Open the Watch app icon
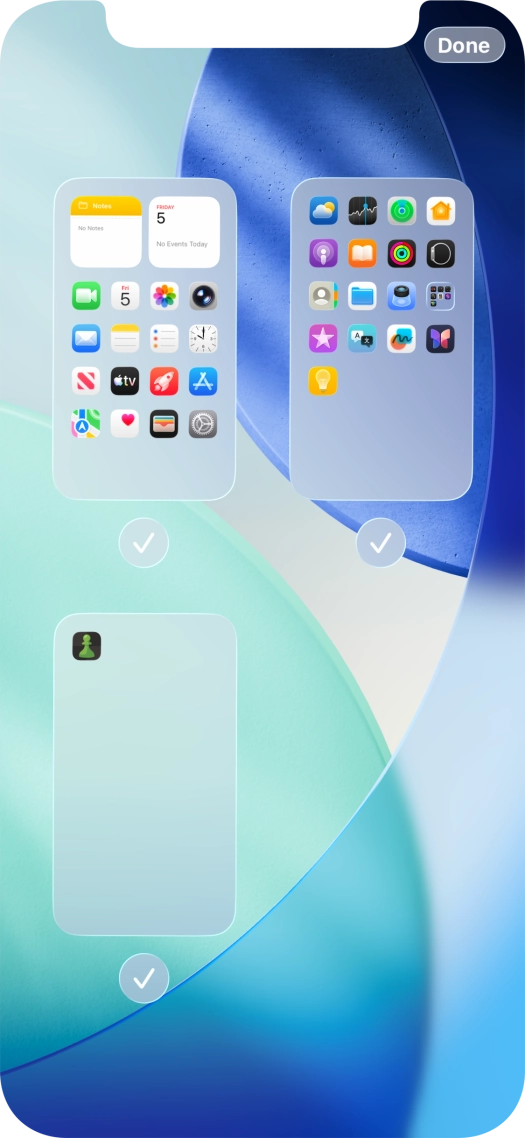Image resolution: width=525 pixels, height=1138 pixels. pos(441,253)
